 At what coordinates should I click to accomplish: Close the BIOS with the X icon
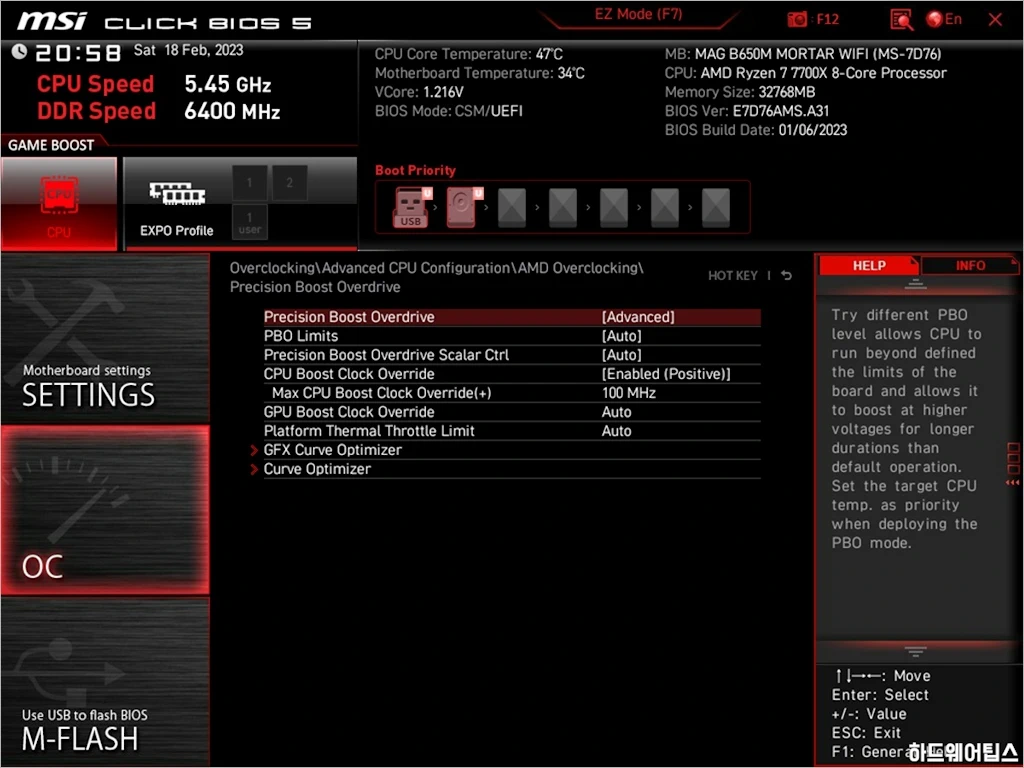pyautogui.click(x=995, y=20)
